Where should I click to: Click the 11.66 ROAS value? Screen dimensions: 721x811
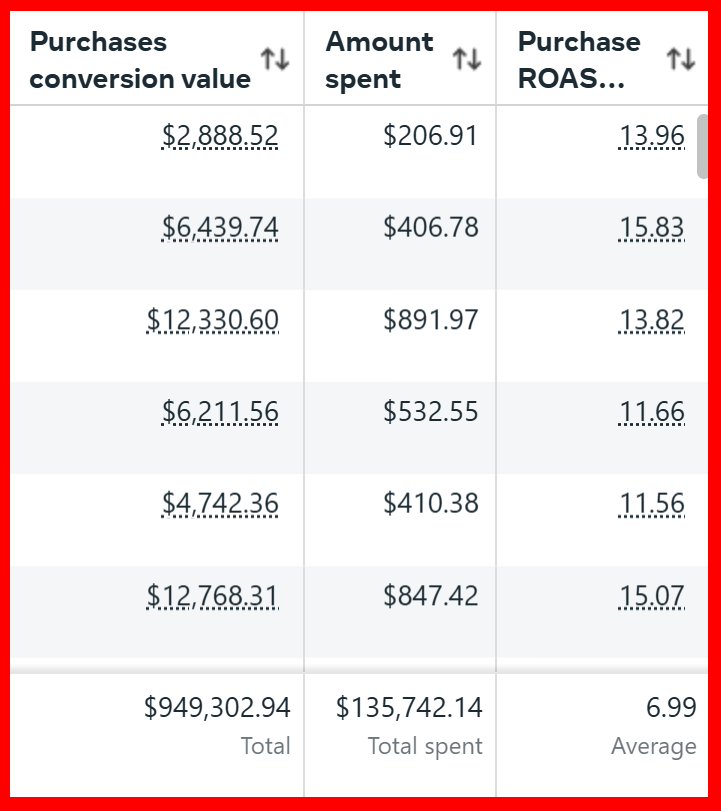click(x=652, y=412)
